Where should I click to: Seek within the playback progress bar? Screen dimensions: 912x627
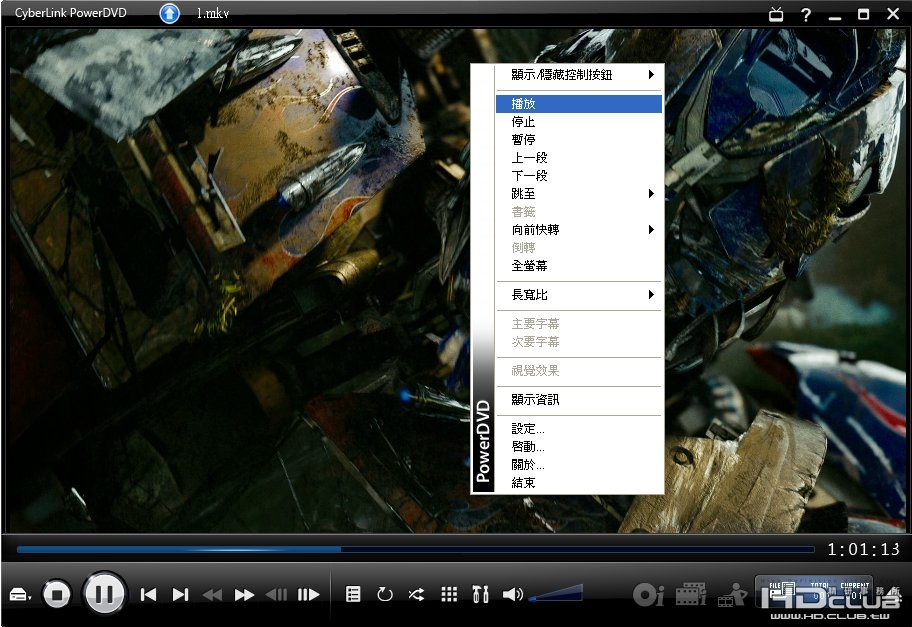point(415,549)
